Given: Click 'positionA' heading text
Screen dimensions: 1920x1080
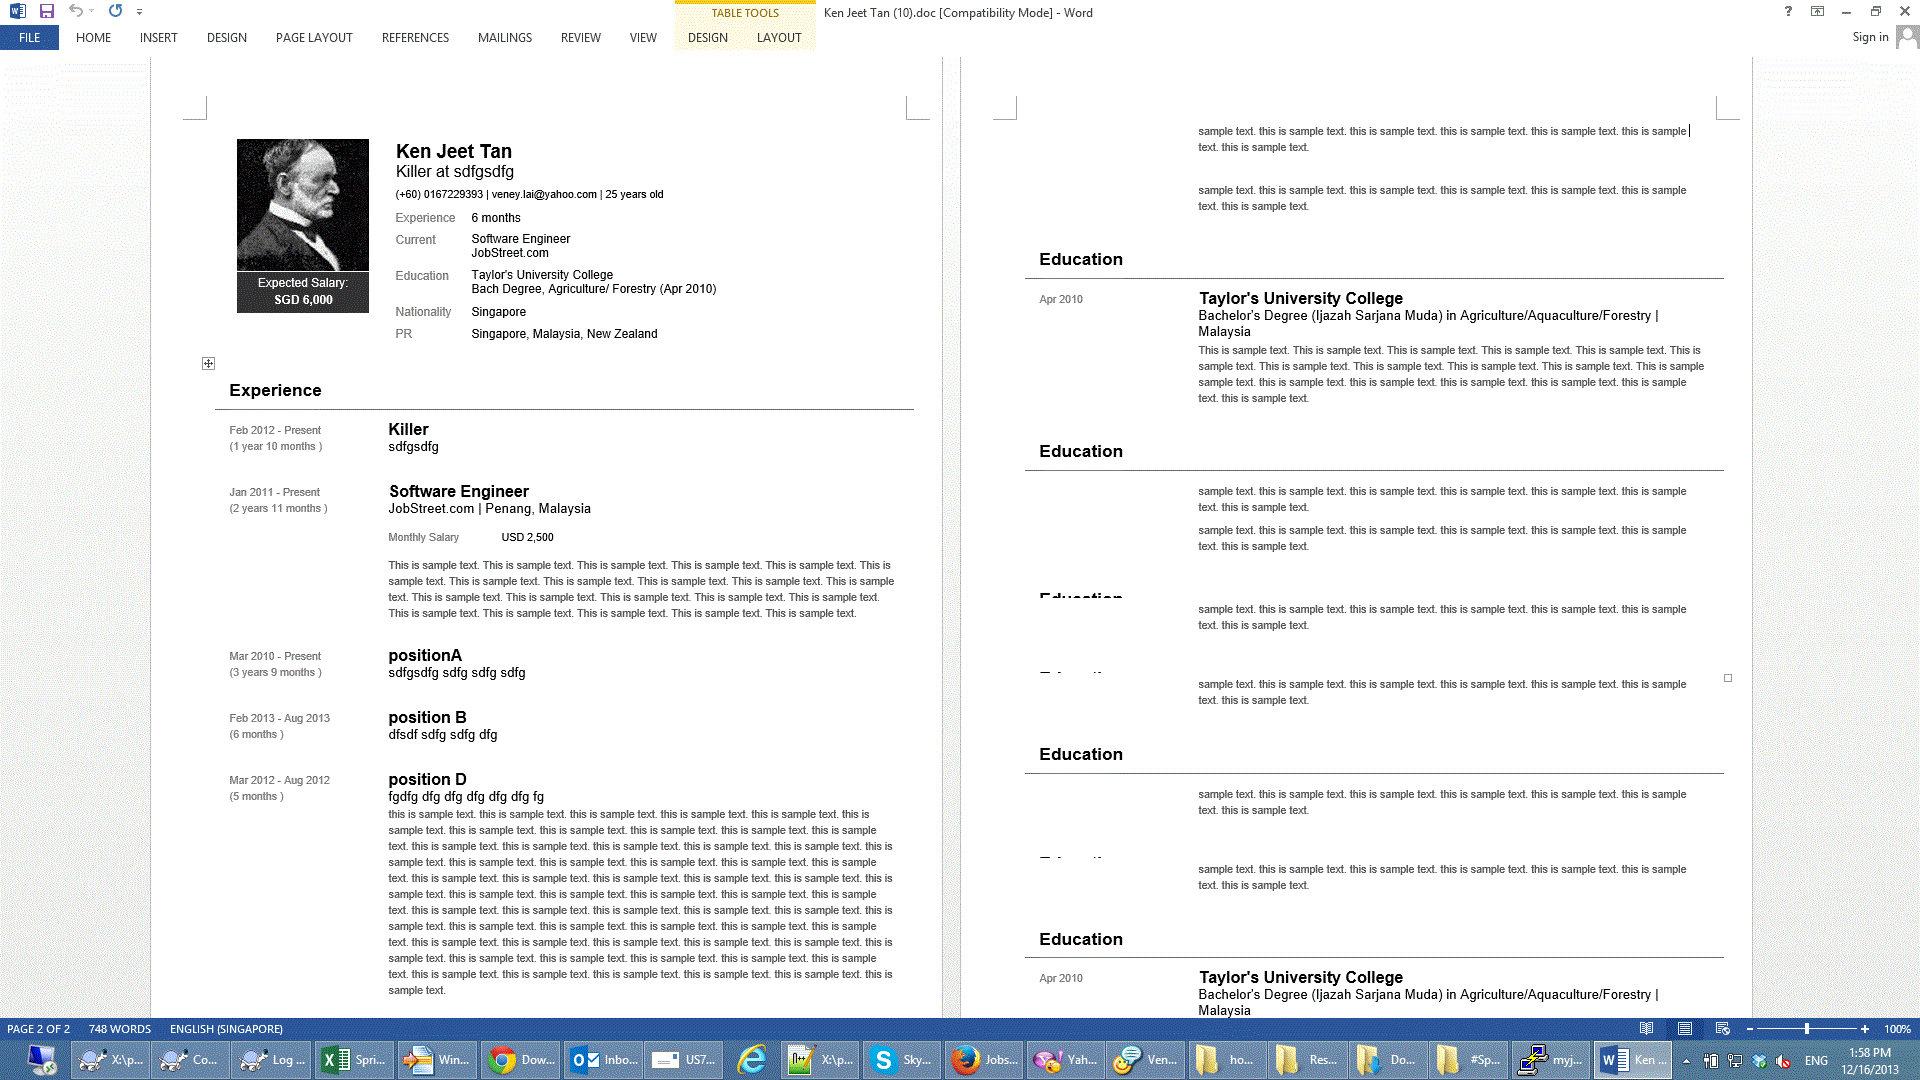Looking at the screenshot, I should (425, 655).
